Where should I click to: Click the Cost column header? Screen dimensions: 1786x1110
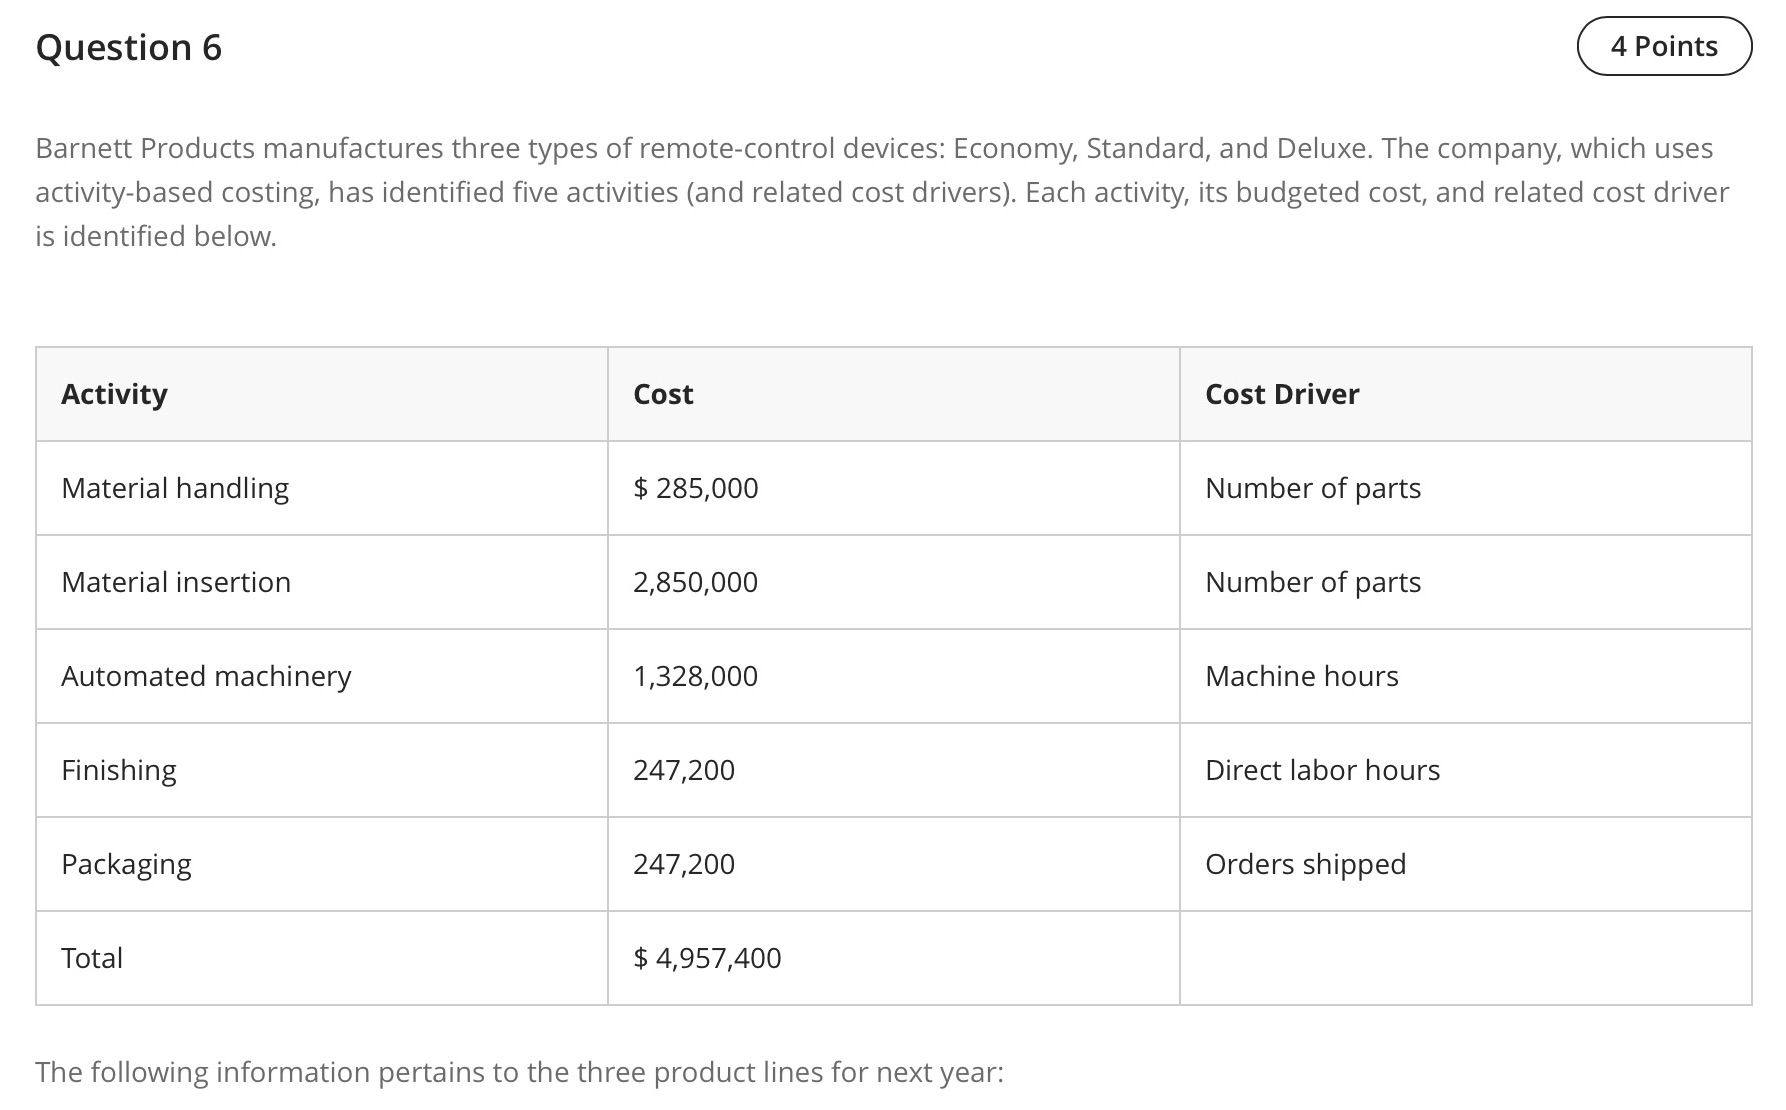[893, 394]
